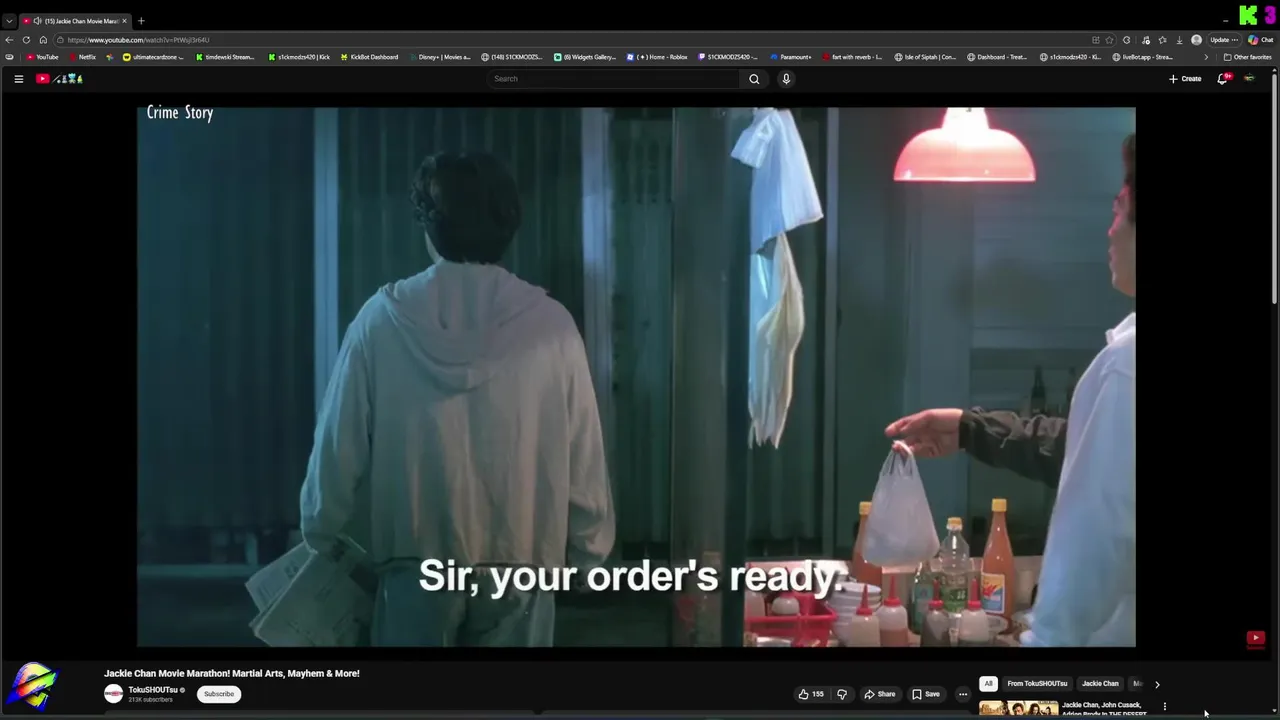Add this page to favorites star
The image size is (1280, 720).
pyautogui.click(x=1109, y=40)
